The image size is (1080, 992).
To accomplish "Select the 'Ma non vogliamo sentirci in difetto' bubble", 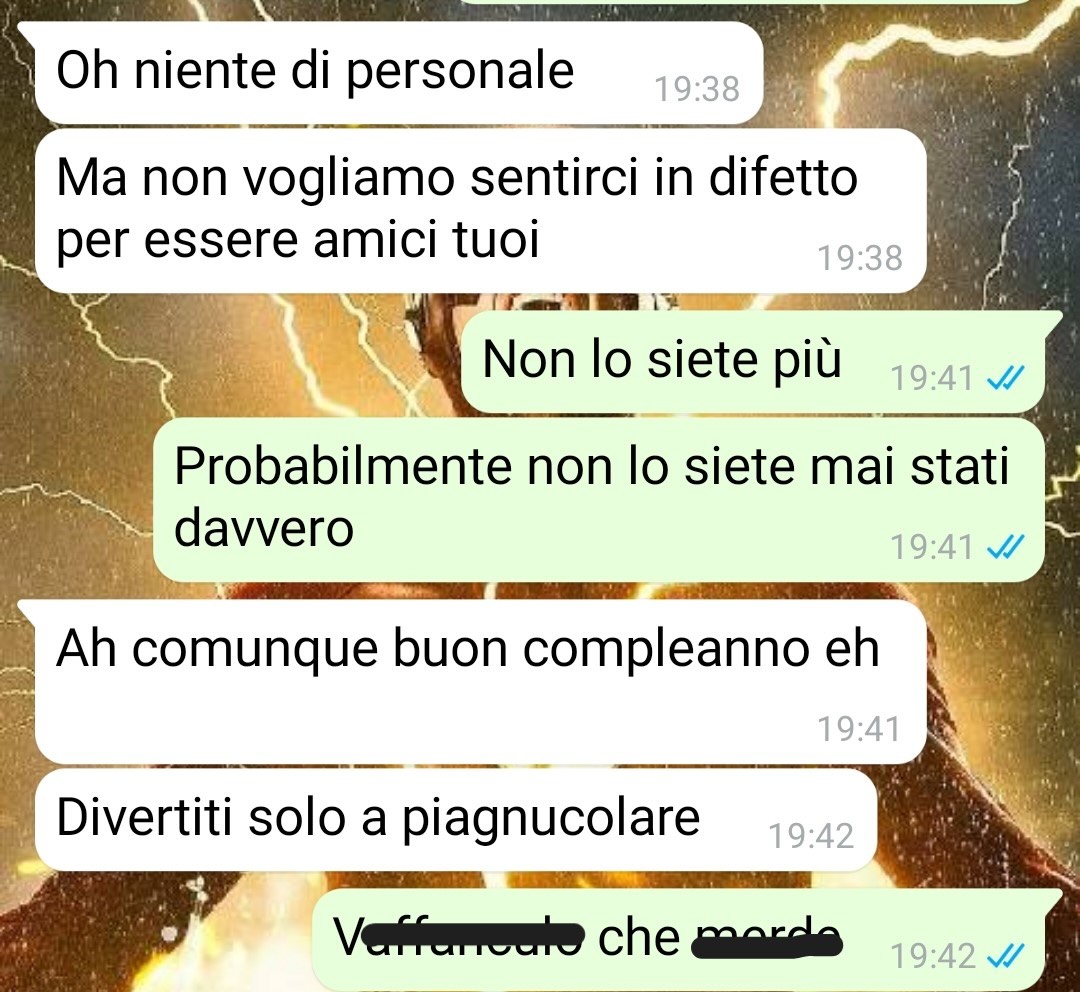I will [x=480, y=211].
